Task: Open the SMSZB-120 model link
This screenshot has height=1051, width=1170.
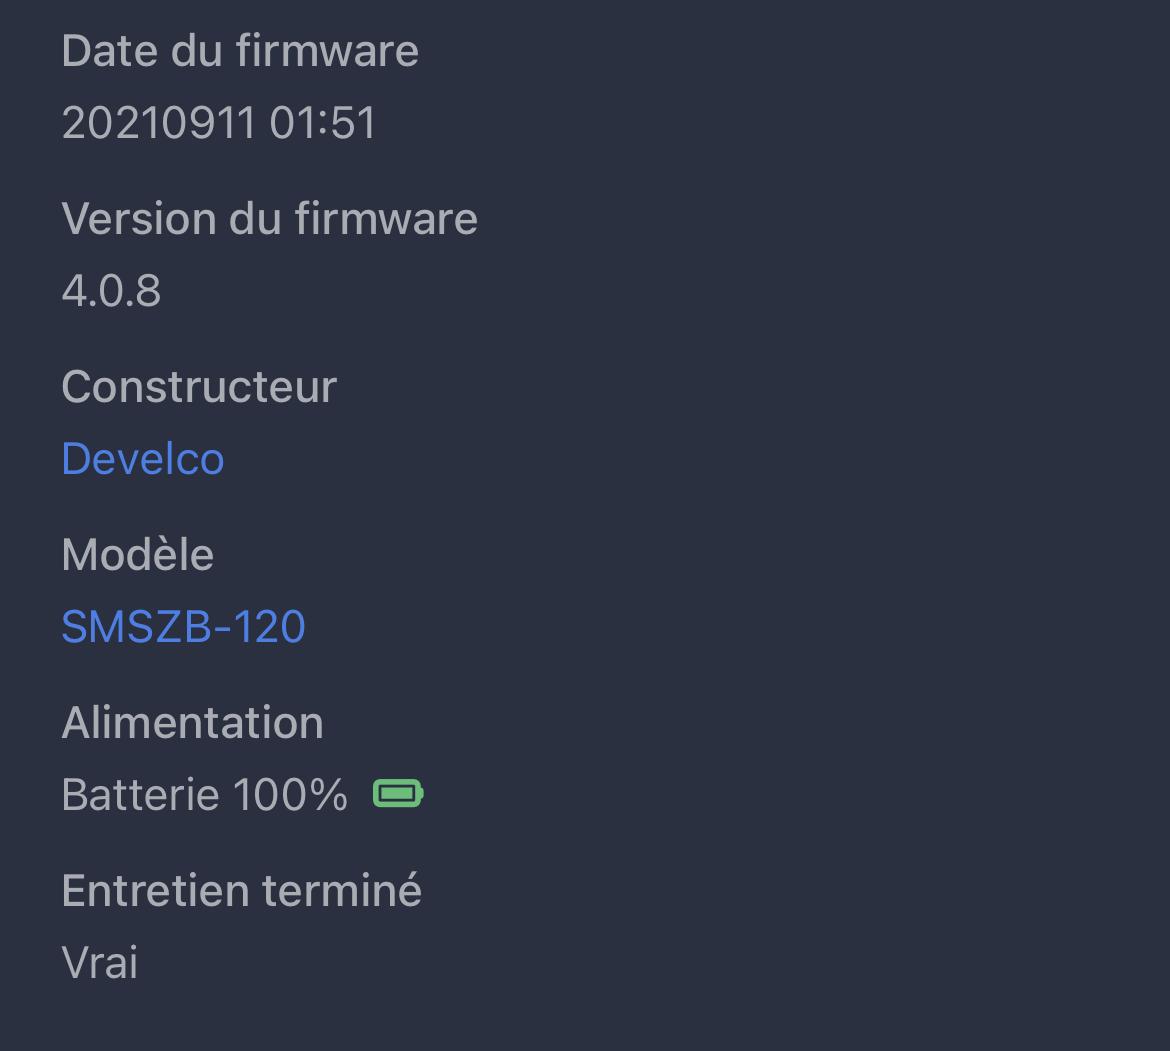Action: point(184,627)
